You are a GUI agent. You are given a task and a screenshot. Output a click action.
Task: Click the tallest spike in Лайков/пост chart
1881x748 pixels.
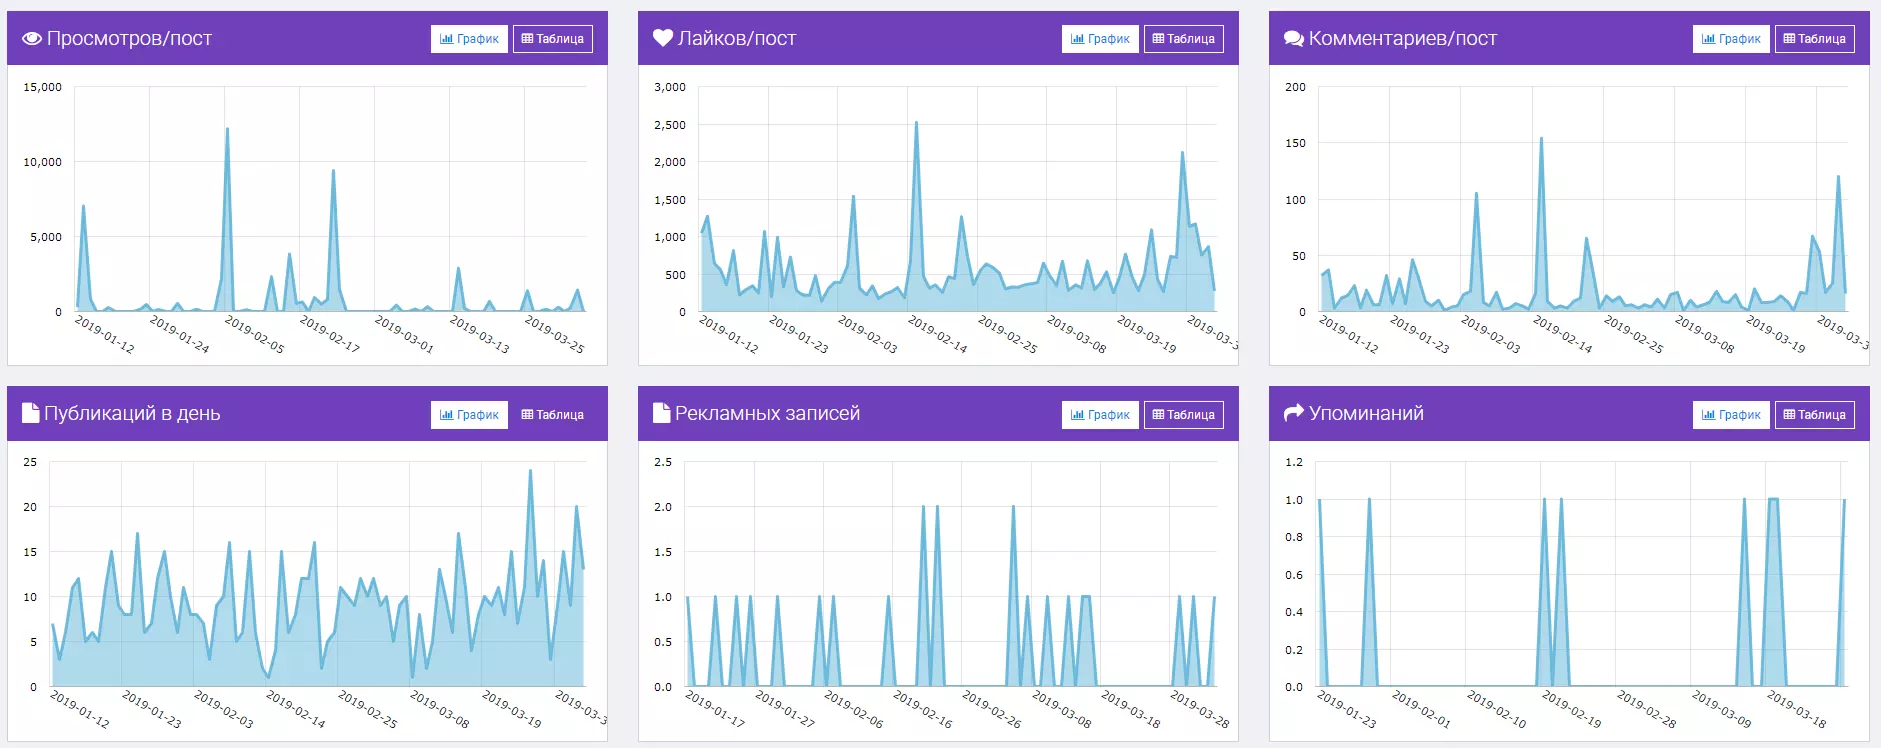click(x=916, y=123)
